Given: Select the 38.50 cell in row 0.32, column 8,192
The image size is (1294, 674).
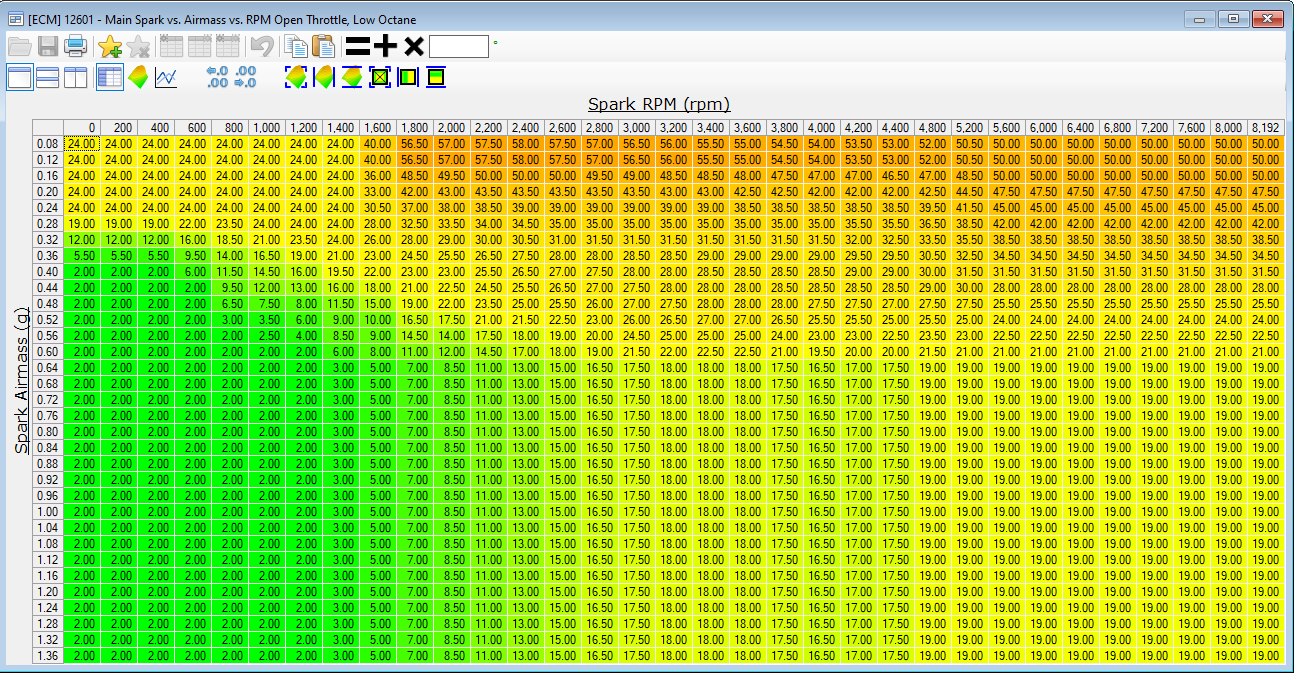Looking at the screenshot, I should coord(1265,239).
